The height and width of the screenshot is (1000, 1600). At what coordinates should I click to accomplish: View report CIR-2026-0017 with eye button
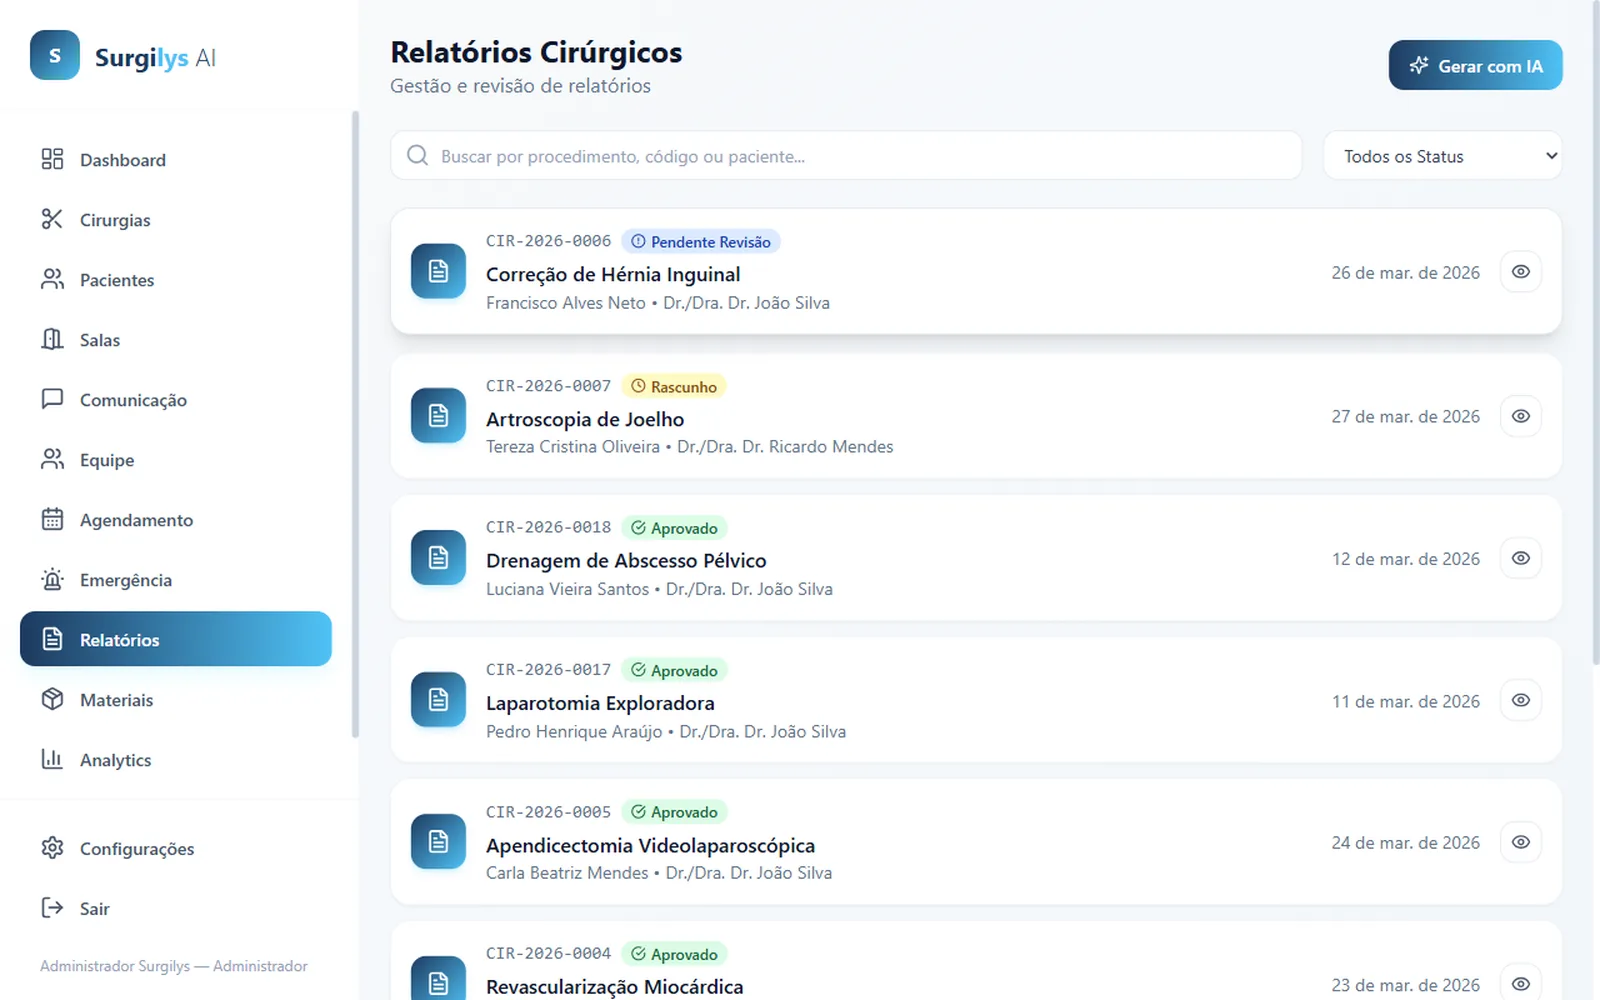[x=1520, y=699]
